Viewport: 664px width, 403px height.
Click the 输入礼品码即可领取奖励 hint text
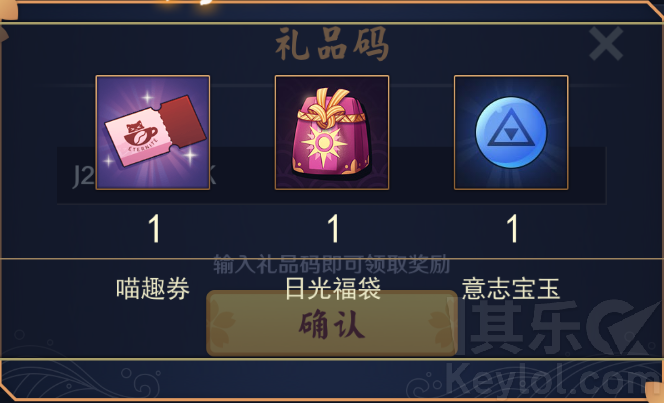[x=332, y=264]
